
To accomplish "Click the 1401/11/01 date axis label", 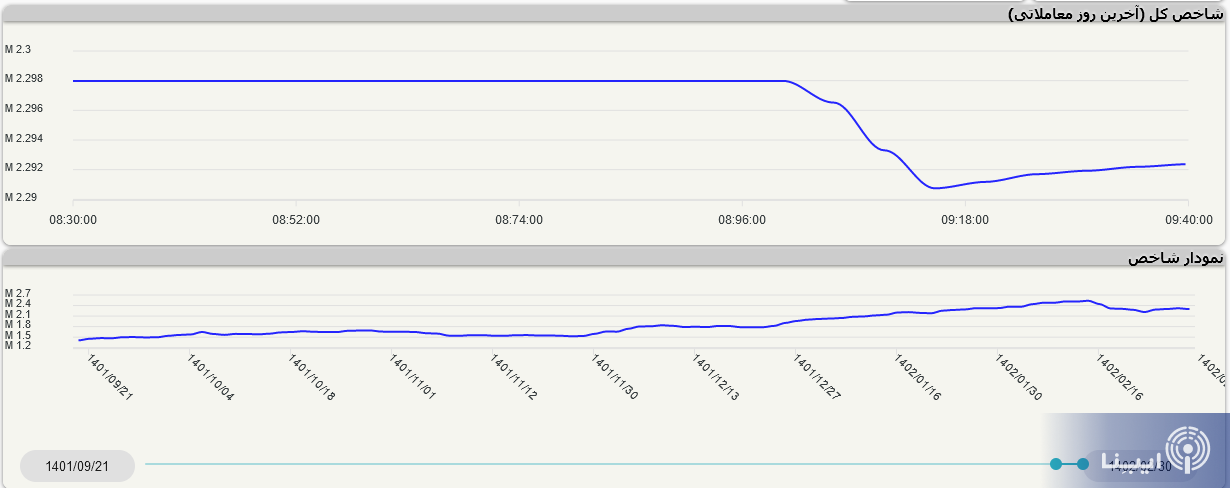I will tap(412, 377).
